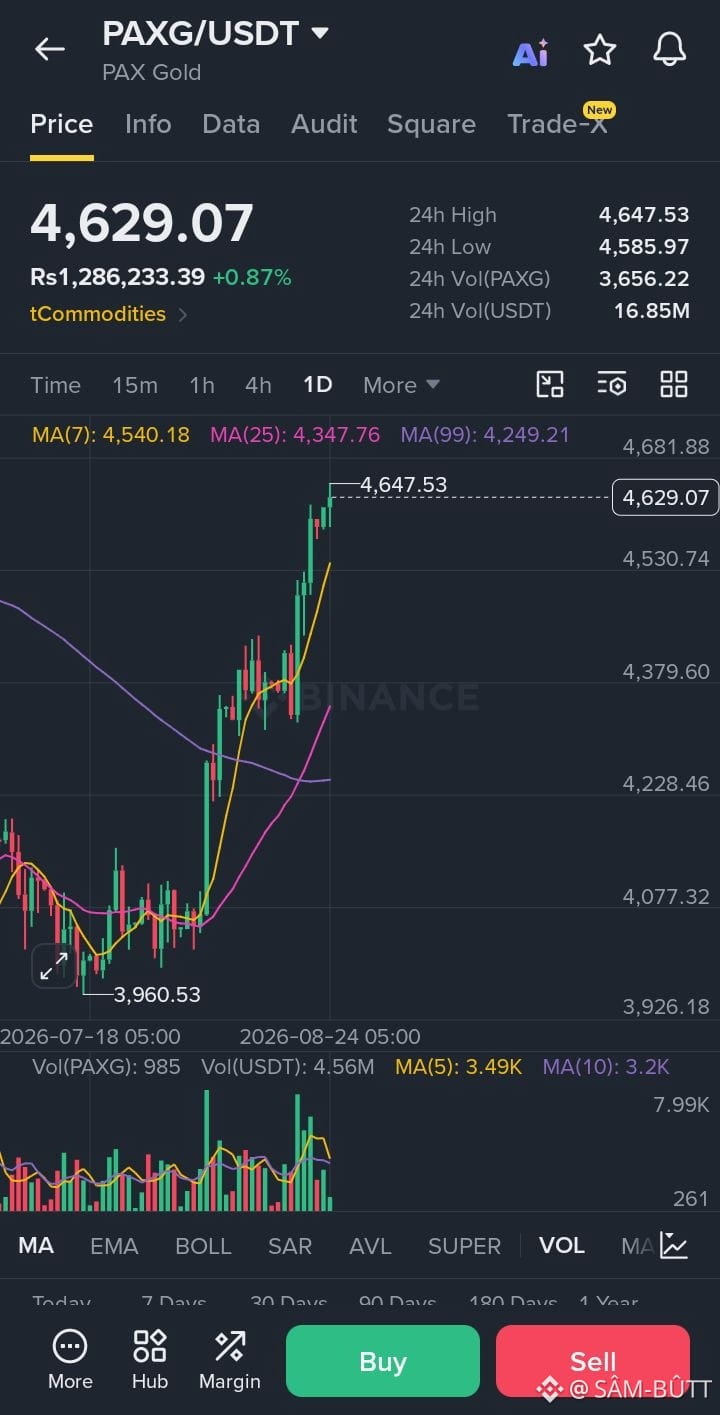Toggle the SAR indicator
Image resolution: width=720 pixels, height=1415 pixels.
(x=290, y=1246)
